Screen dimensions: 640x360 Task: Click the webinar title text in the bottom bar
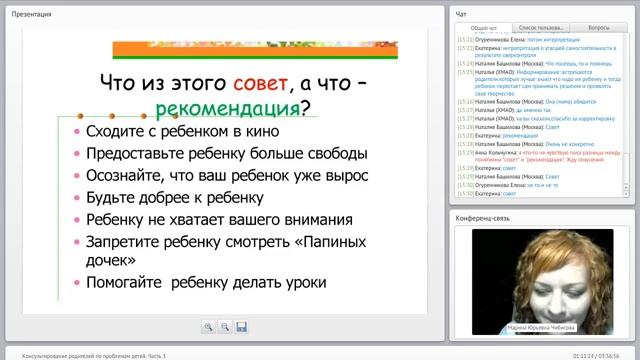point(94,356)
